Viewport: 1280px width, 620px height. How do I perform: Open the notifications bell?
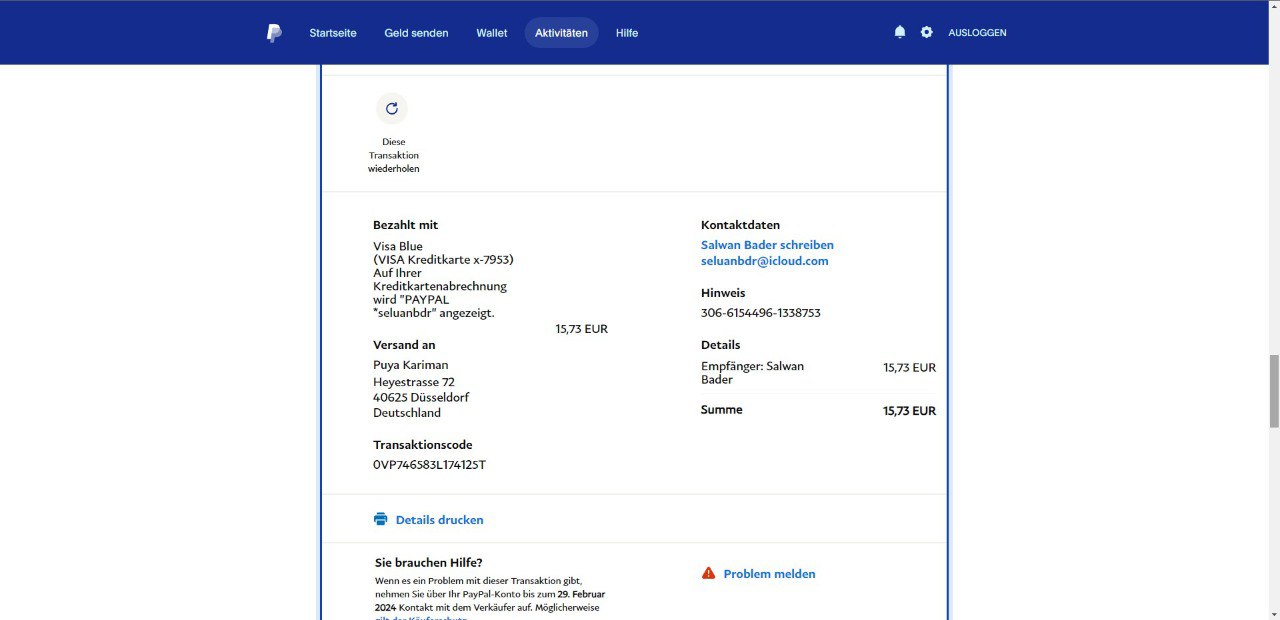pos(899,32)
